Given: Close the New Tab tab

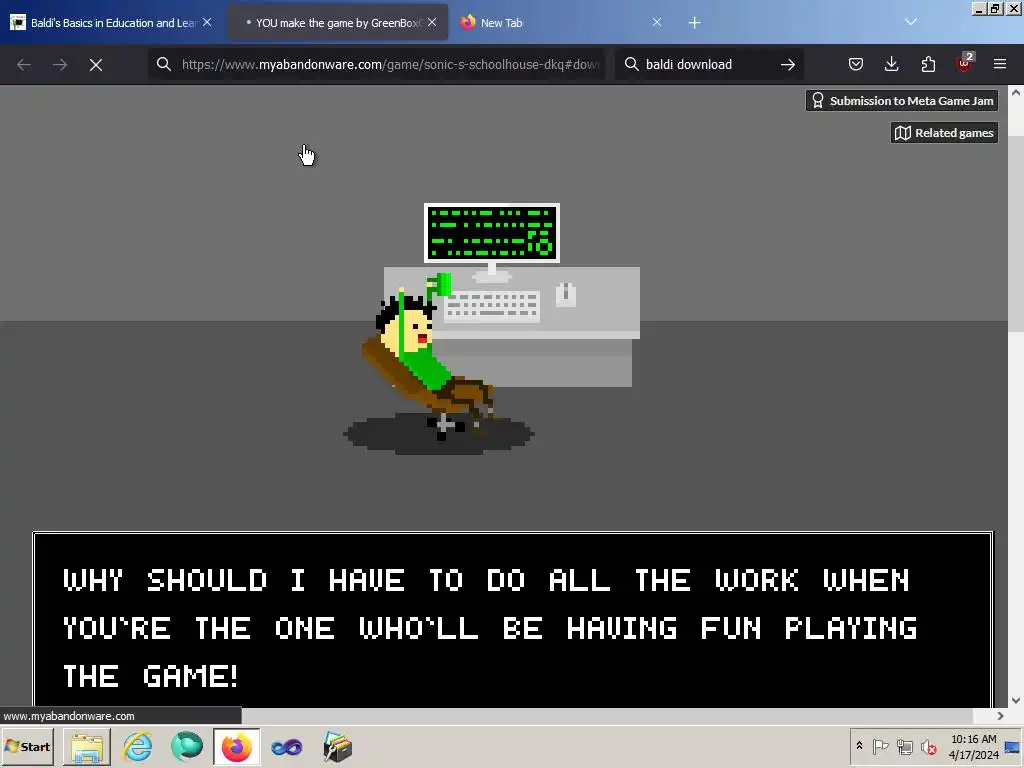Looking at the screenshot, I should [657, 22].
